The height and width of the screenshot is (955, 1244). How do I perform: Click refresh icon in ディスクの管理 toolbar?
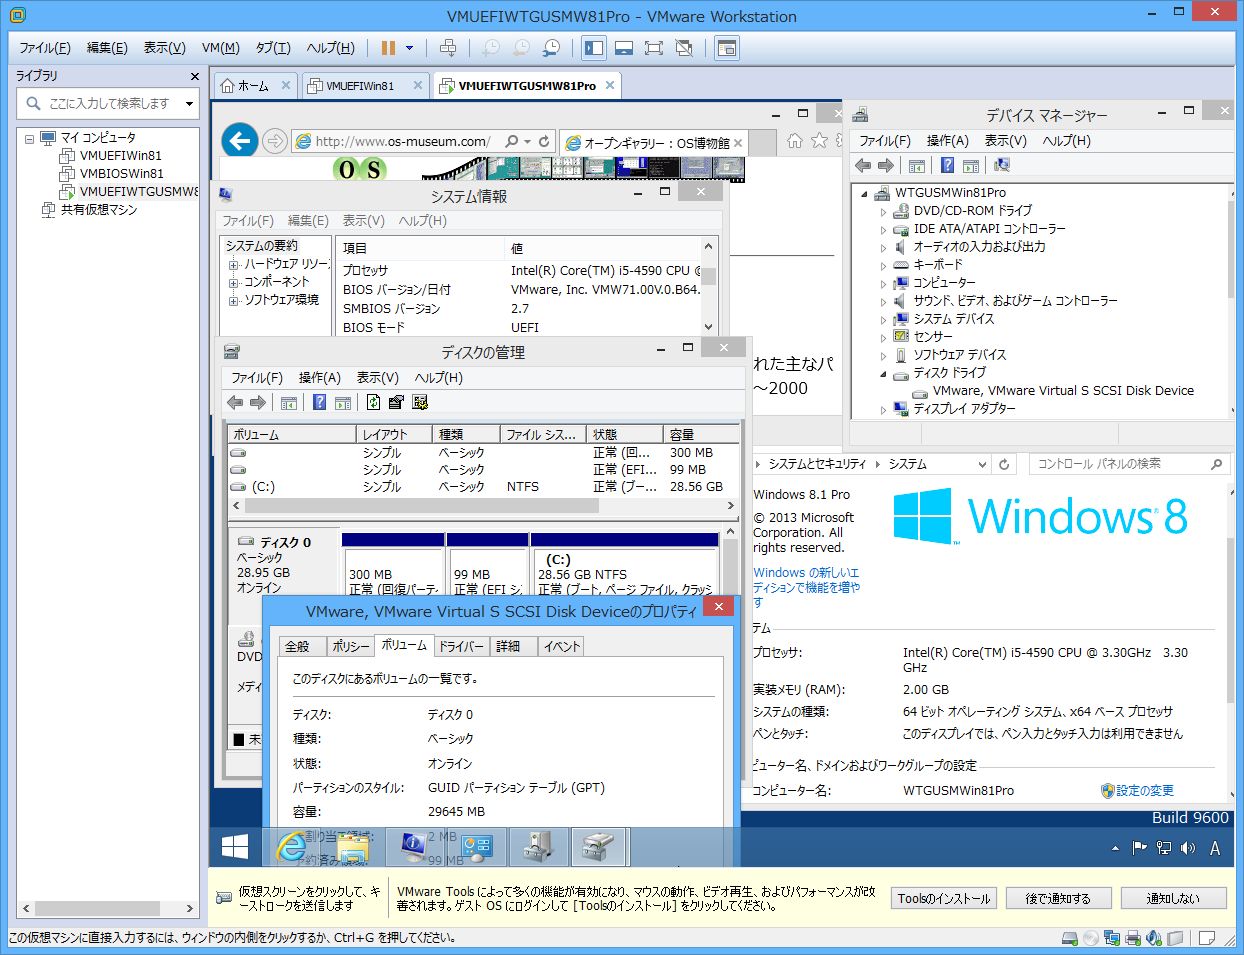[x=373, y=402]
